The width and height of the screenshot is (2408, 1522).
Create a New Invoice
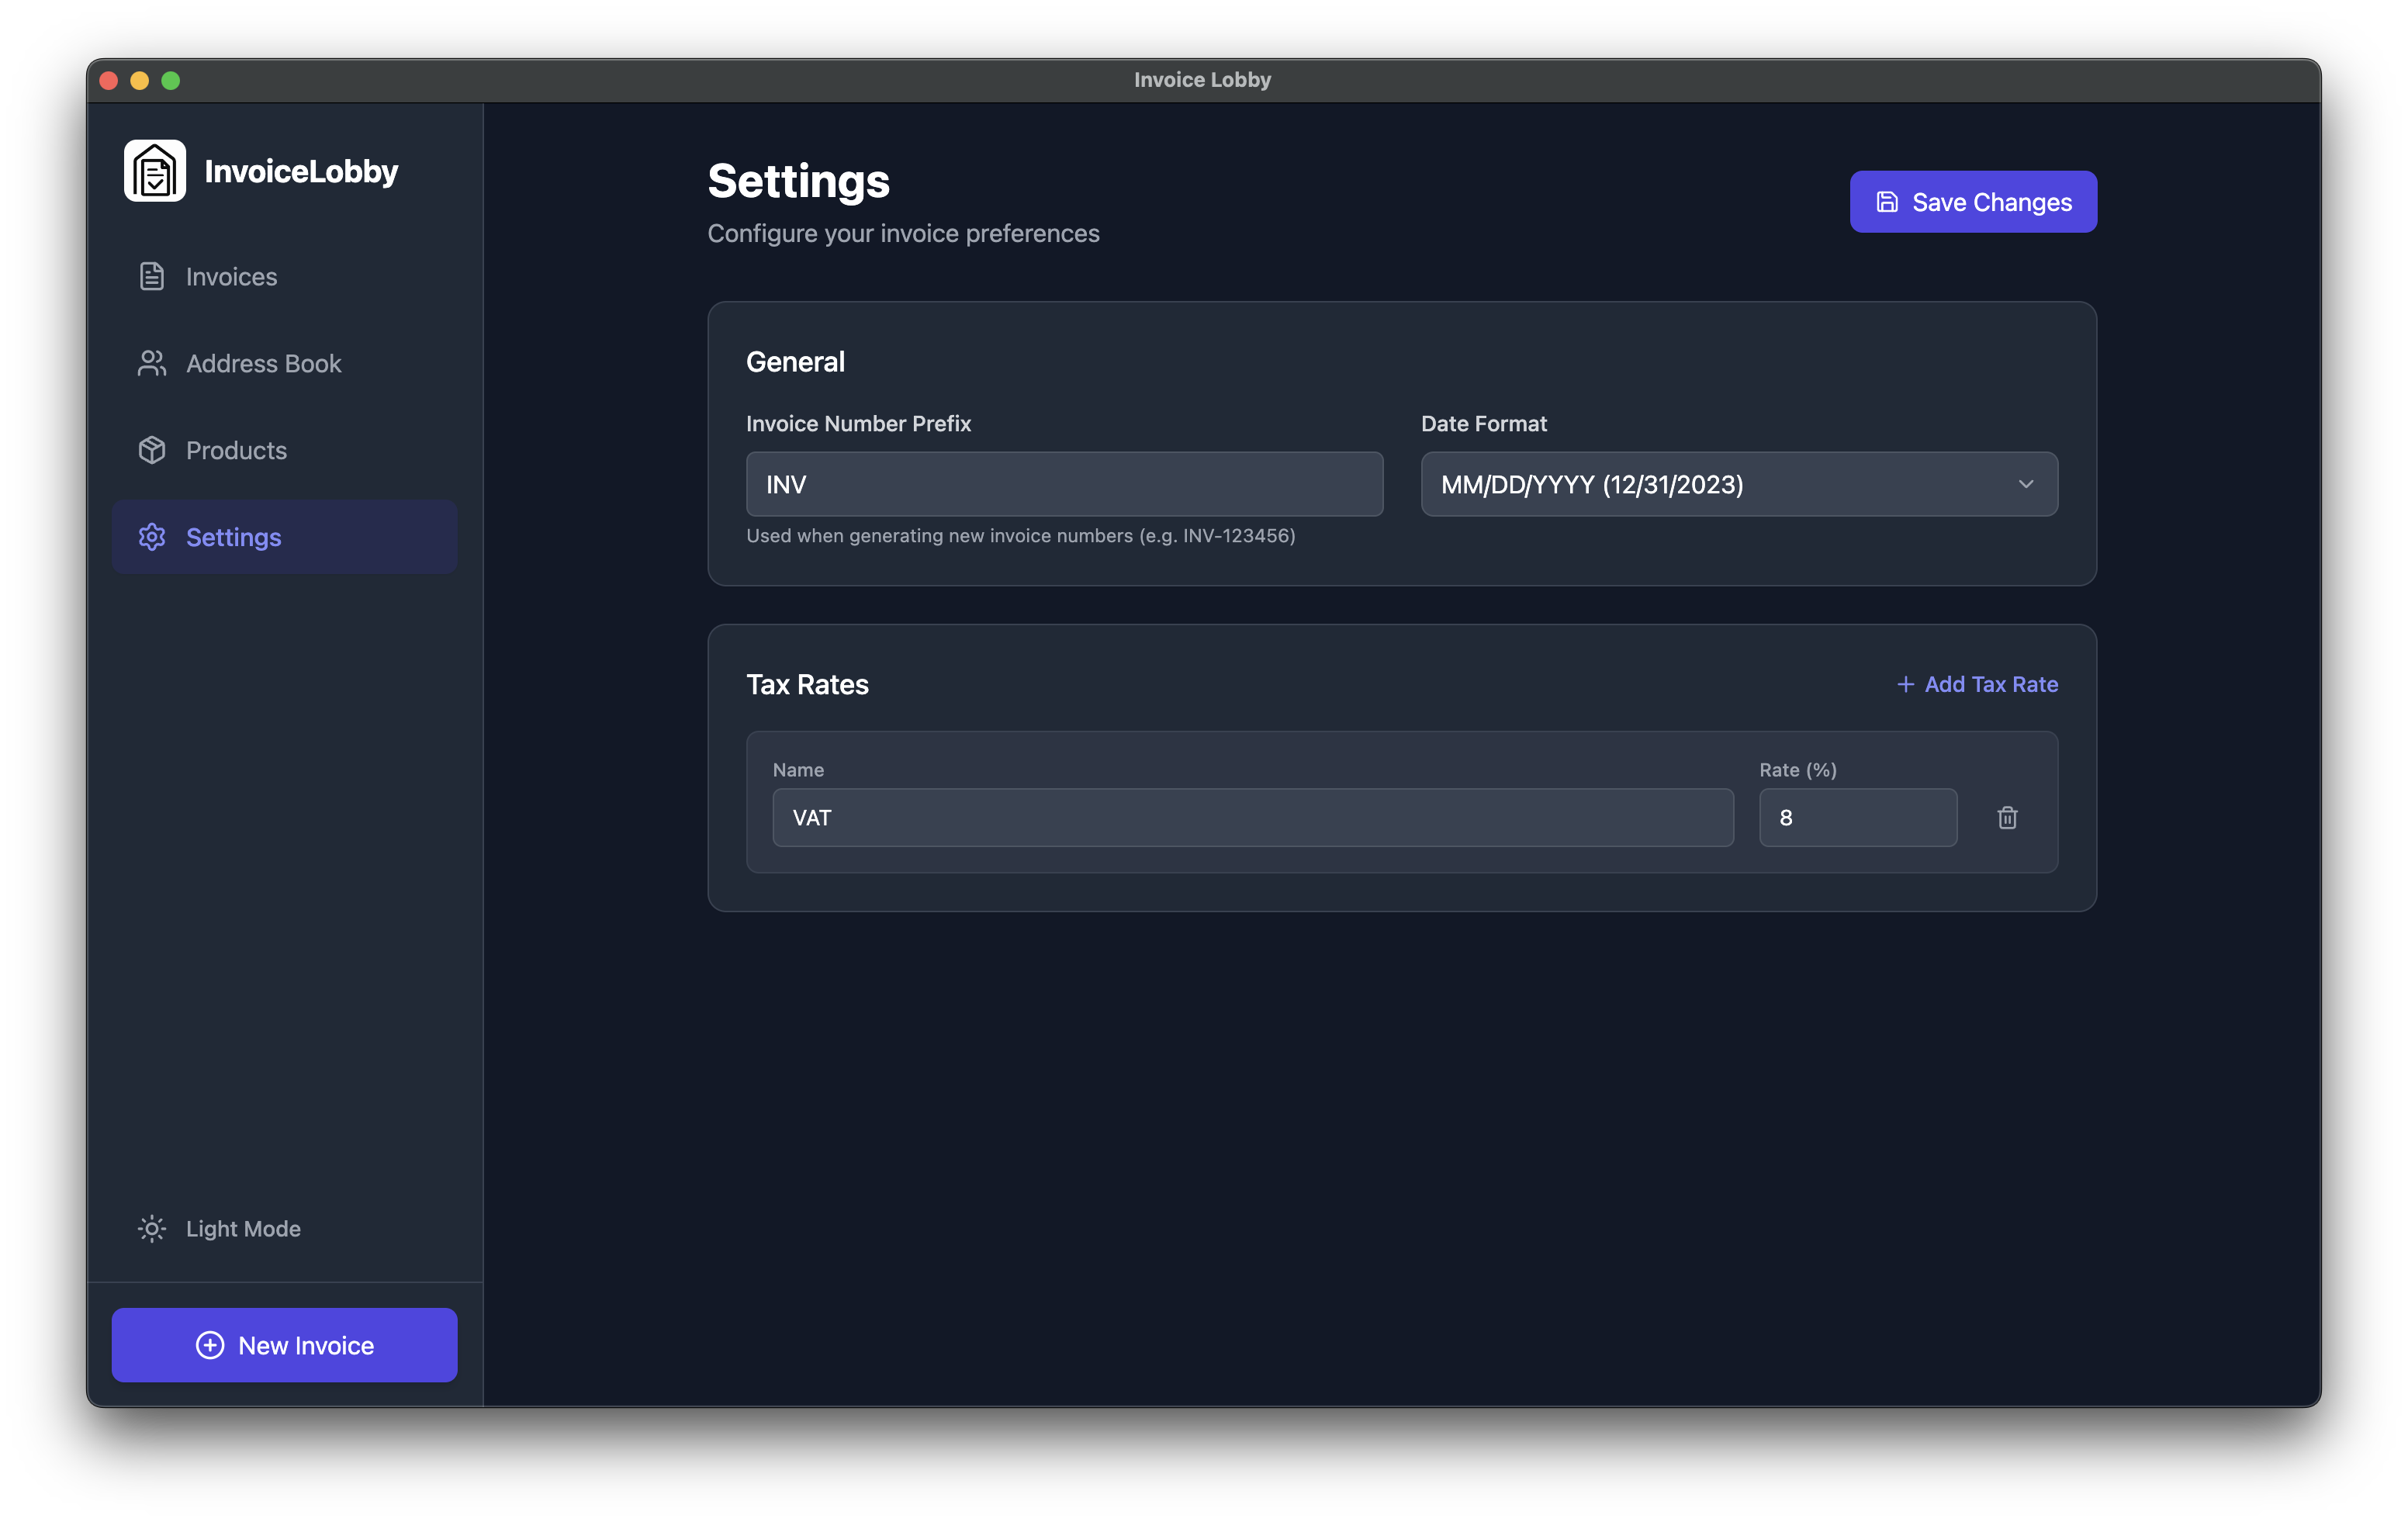(x=284, y=1345)
